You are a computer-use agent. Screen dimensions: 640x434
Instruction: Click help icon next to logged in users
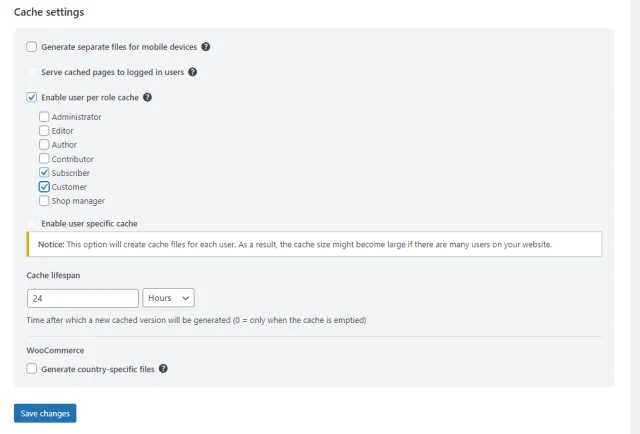pyautogui.click(x=192, y=72)
